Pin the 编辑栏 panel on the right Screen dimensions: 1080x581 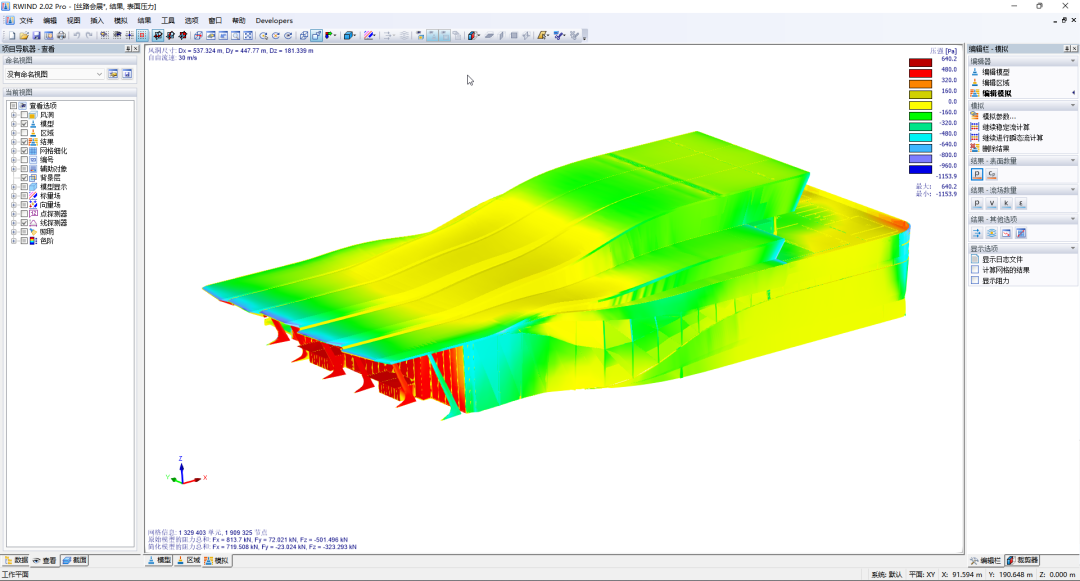[x=1066, y=49]
